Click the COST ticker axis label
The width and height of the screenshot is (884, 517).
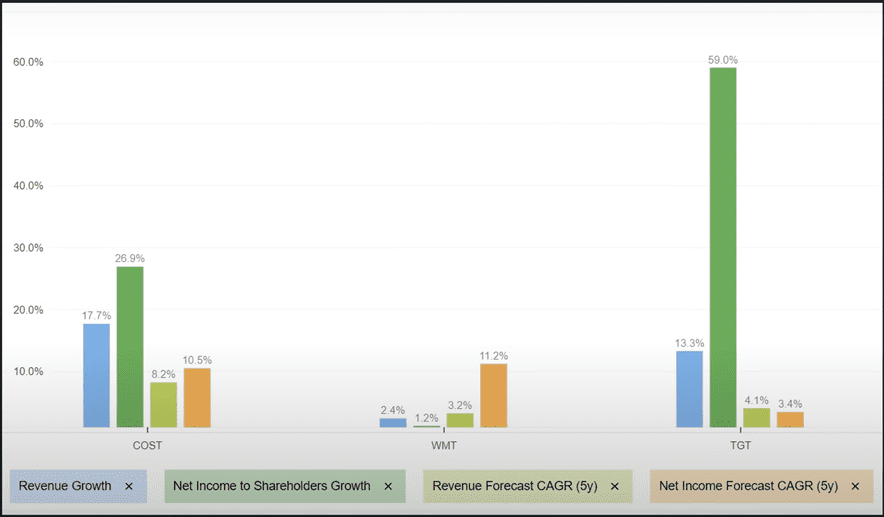[147, 445]
